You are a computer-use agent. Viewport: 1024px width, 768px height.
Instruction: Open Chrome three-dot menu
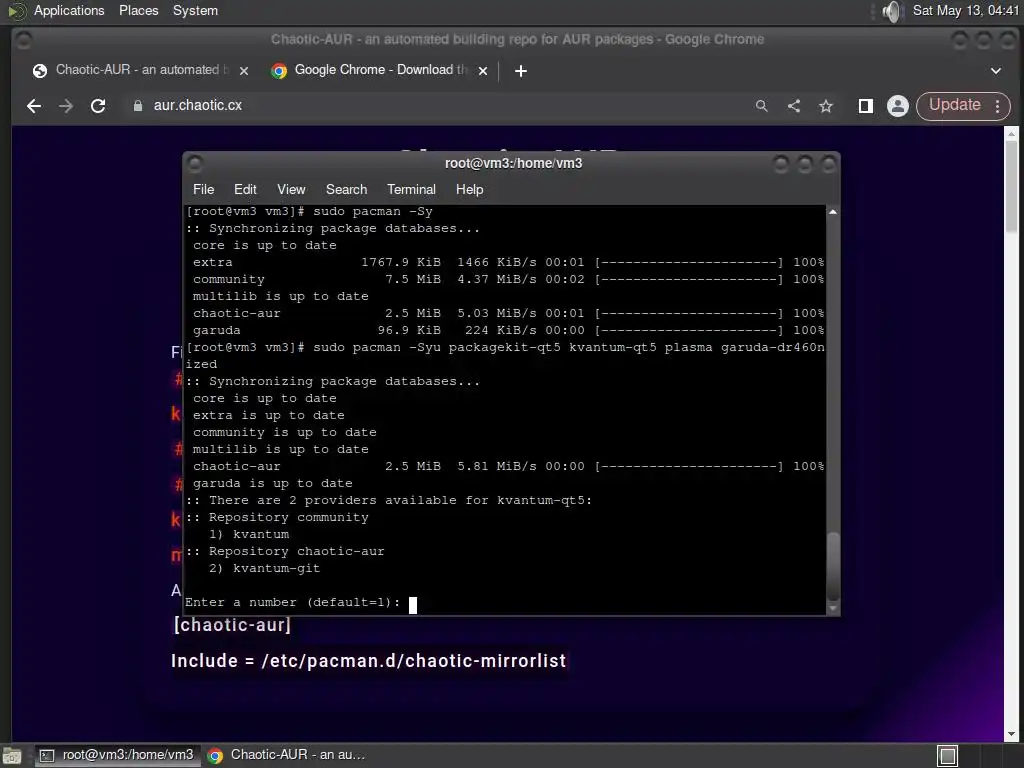pyautogui.click(x=997, y=106)
